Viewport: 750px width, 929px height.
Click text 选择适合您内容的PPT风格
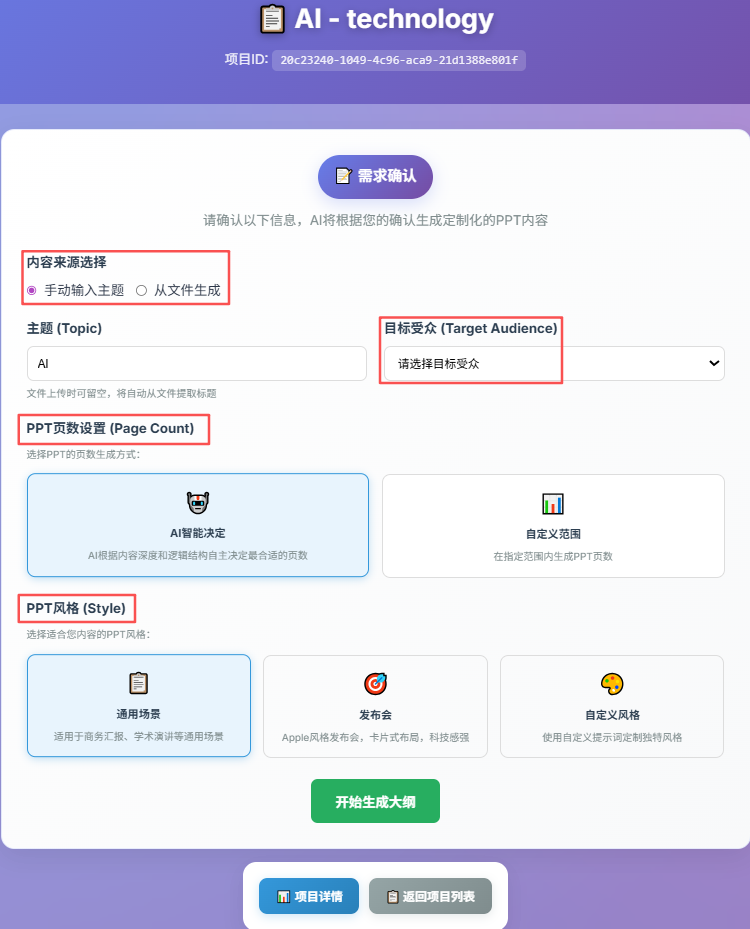tap(88, 635)
